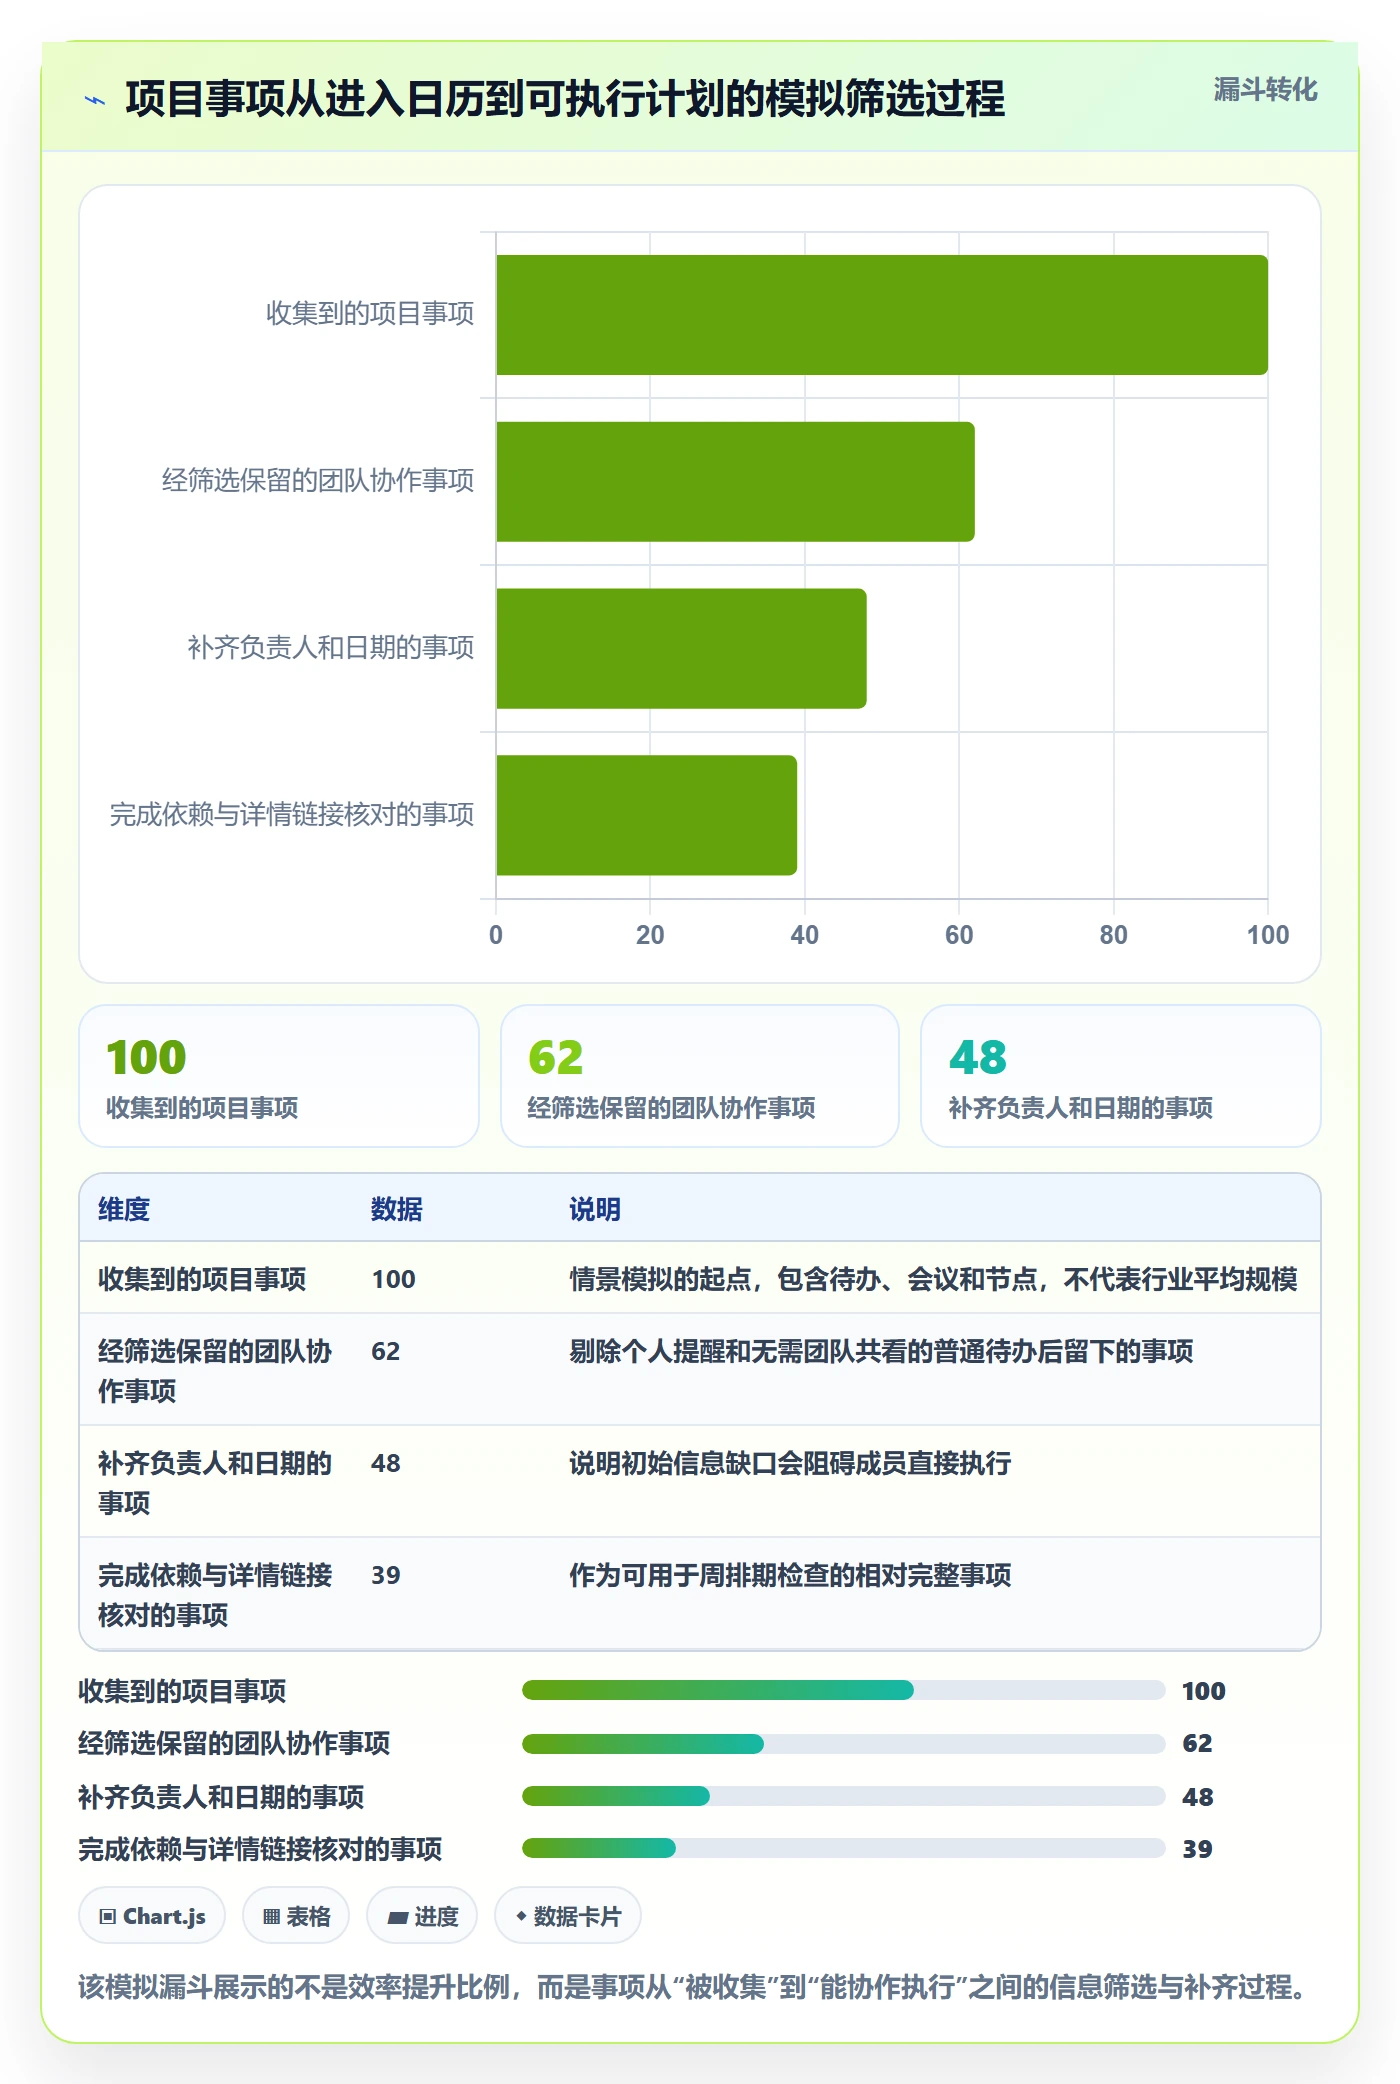
Task: Click the progress bar for 补齐负责人和日期的事项
Action: 843,1796
